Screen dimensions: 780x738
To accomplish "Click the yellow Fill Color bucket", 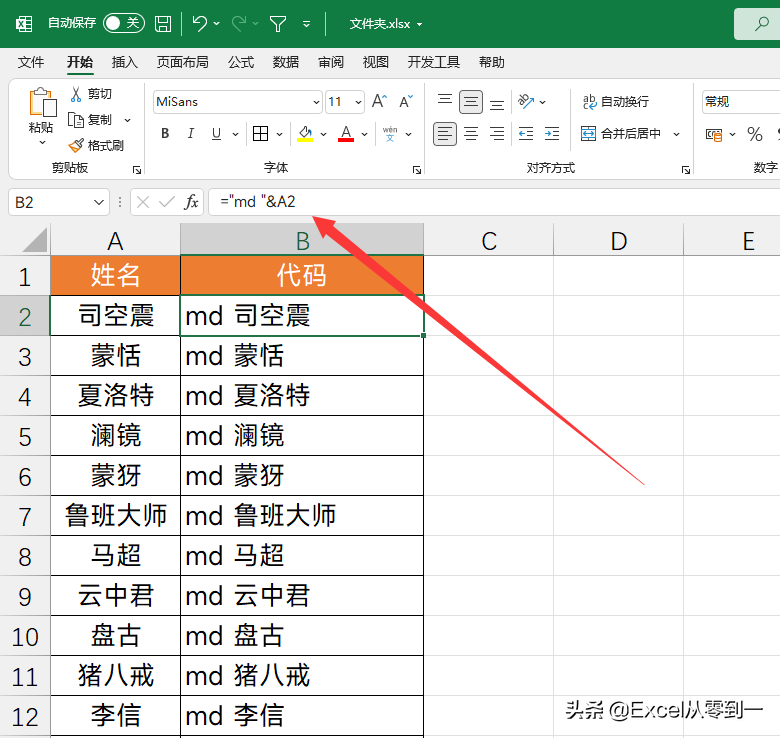I will [305, 133].
